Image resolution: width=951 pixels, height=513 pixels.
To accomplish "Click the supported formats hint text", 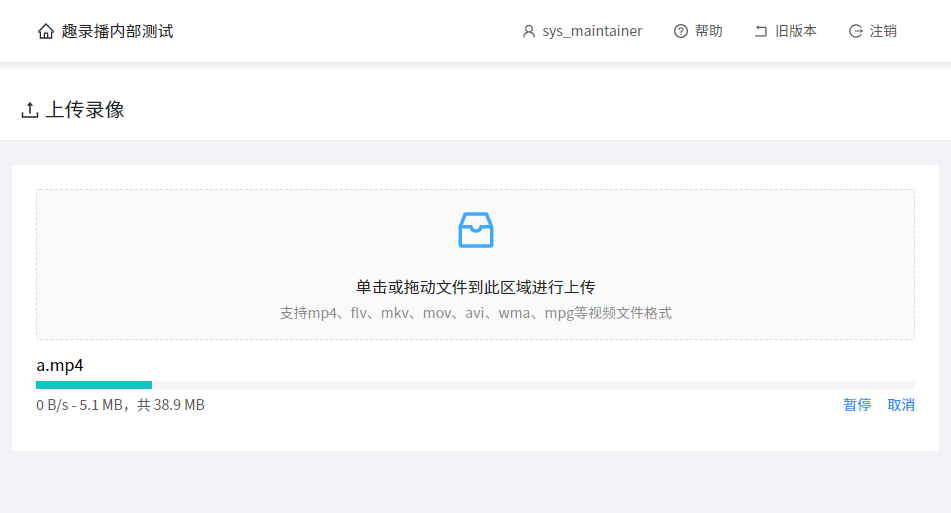I will (x=476, y=313).
